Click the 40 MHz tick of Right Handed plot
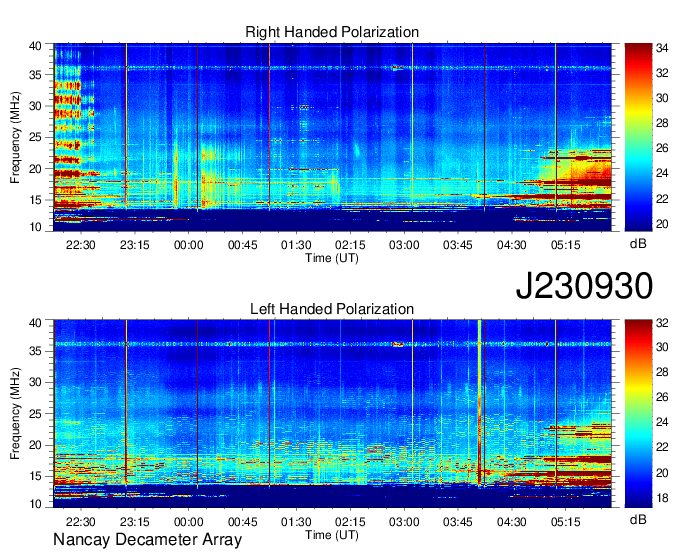Image resolution: width=680 pixels, height=552 pixels. click(x=36, y=46)
